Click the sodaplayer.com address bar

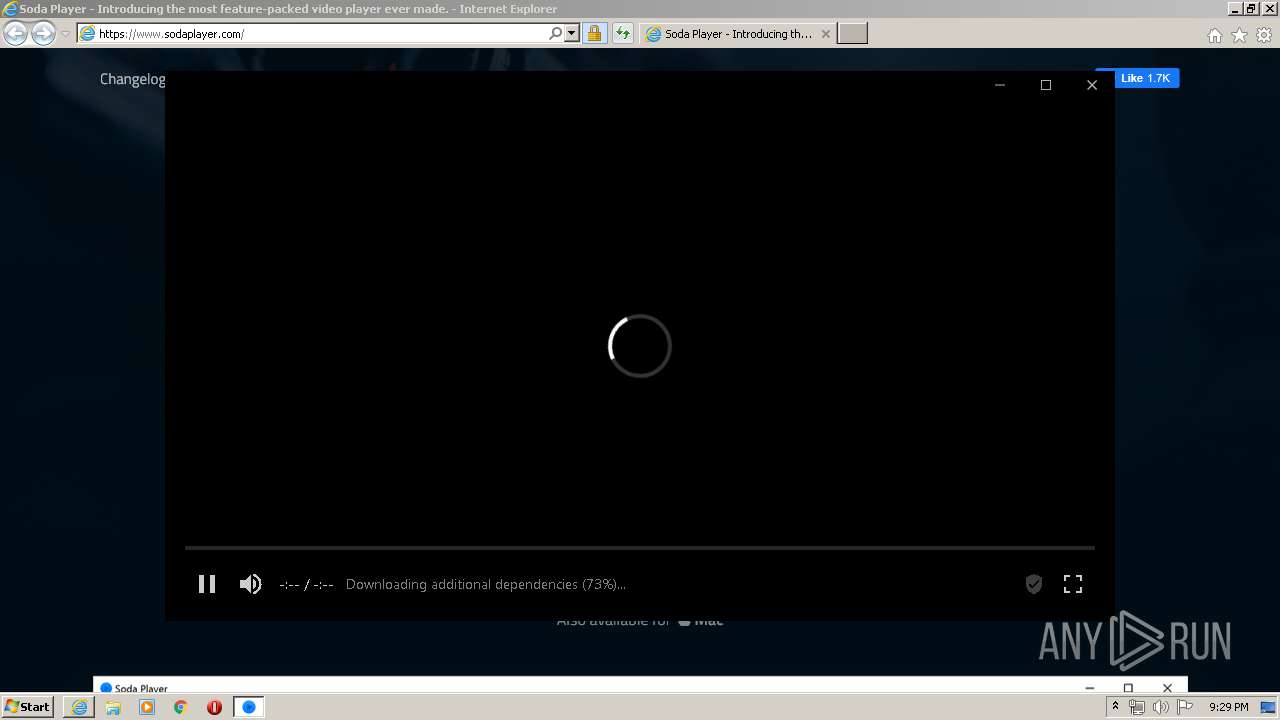(x=322, y=34)
